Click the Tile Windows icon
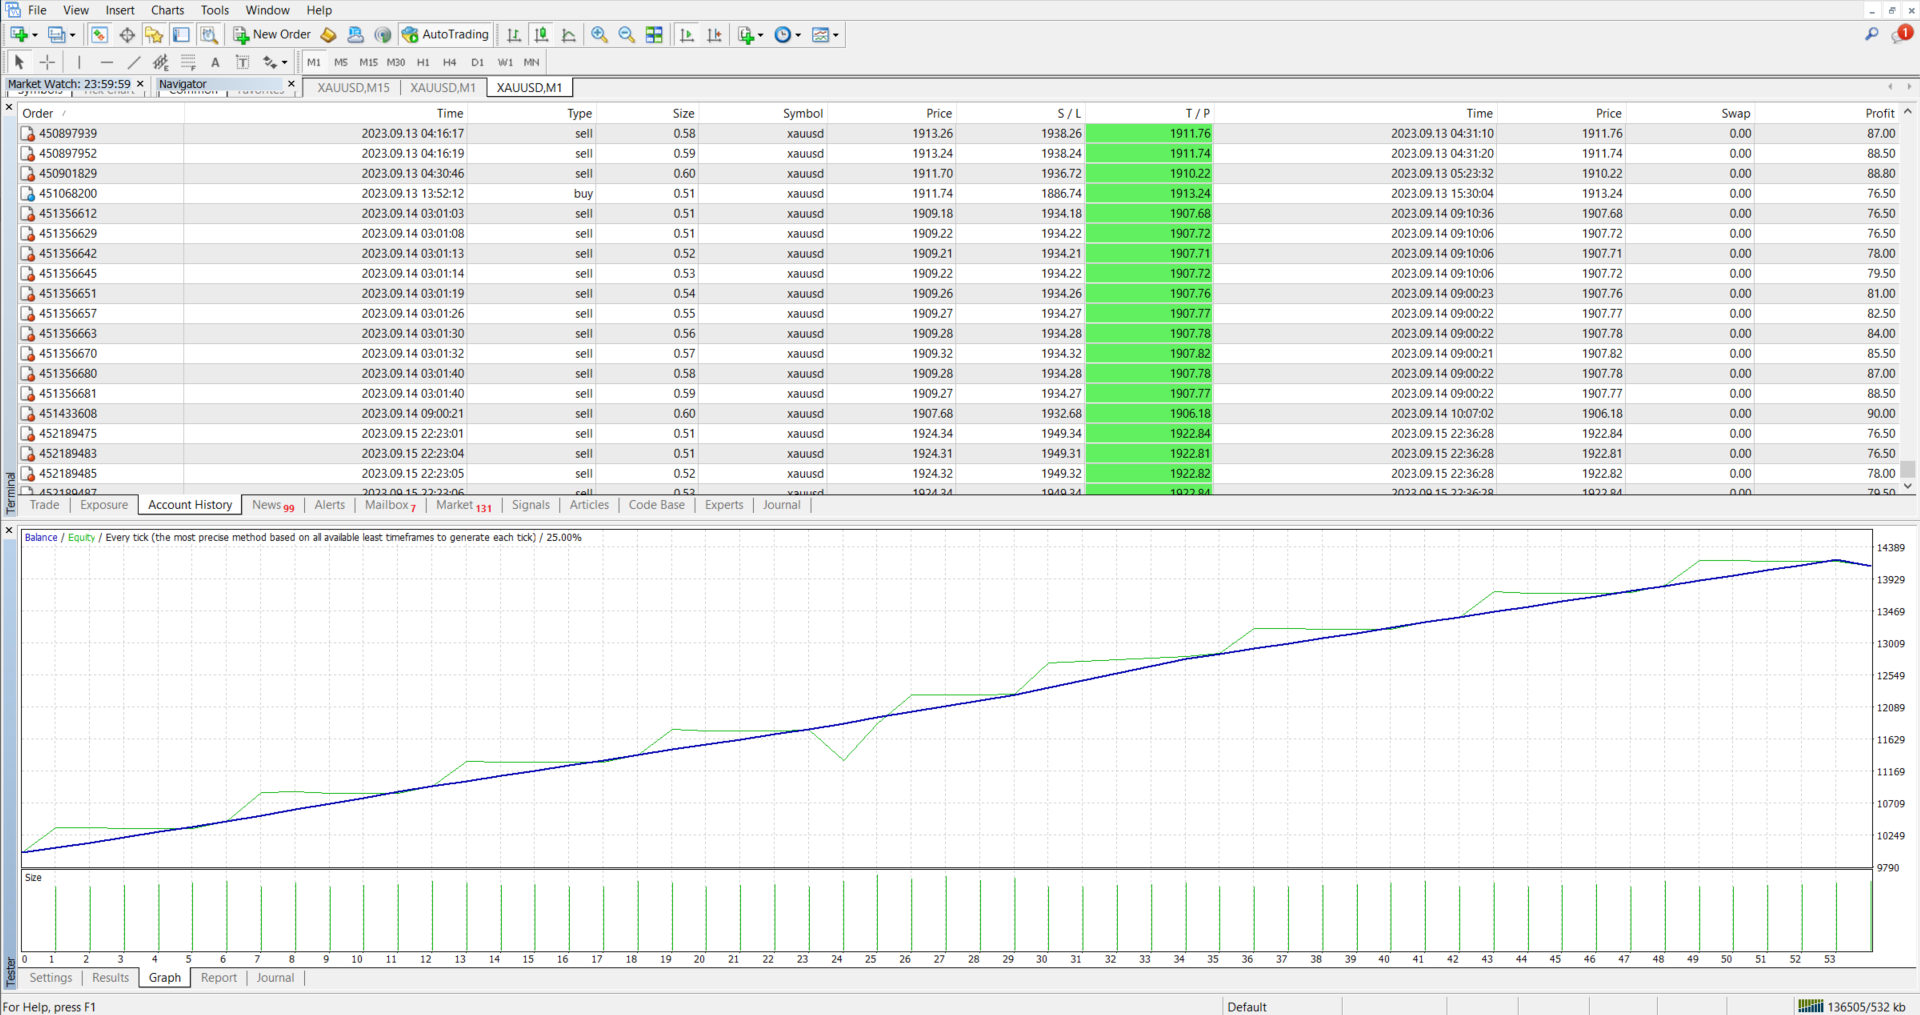1920x1015 pixels. [x=654, y=35]
